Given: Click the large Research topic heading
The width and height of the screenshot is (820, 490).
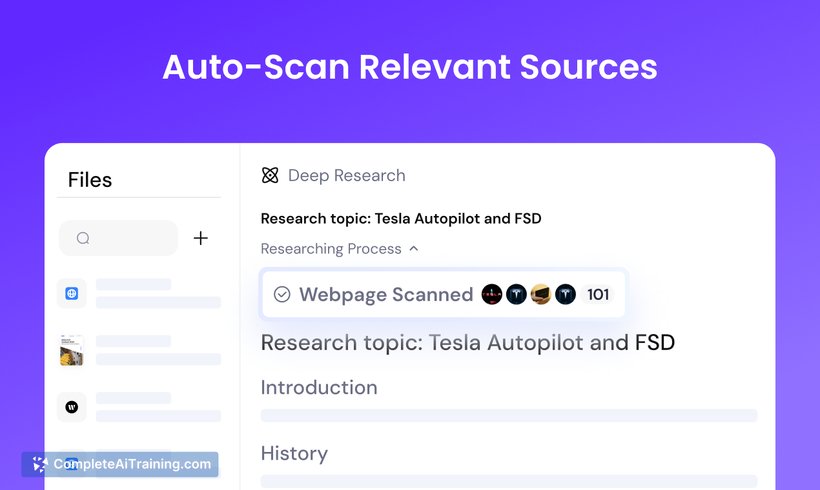Looking at the screenshot, I should [x=468, y=343].
